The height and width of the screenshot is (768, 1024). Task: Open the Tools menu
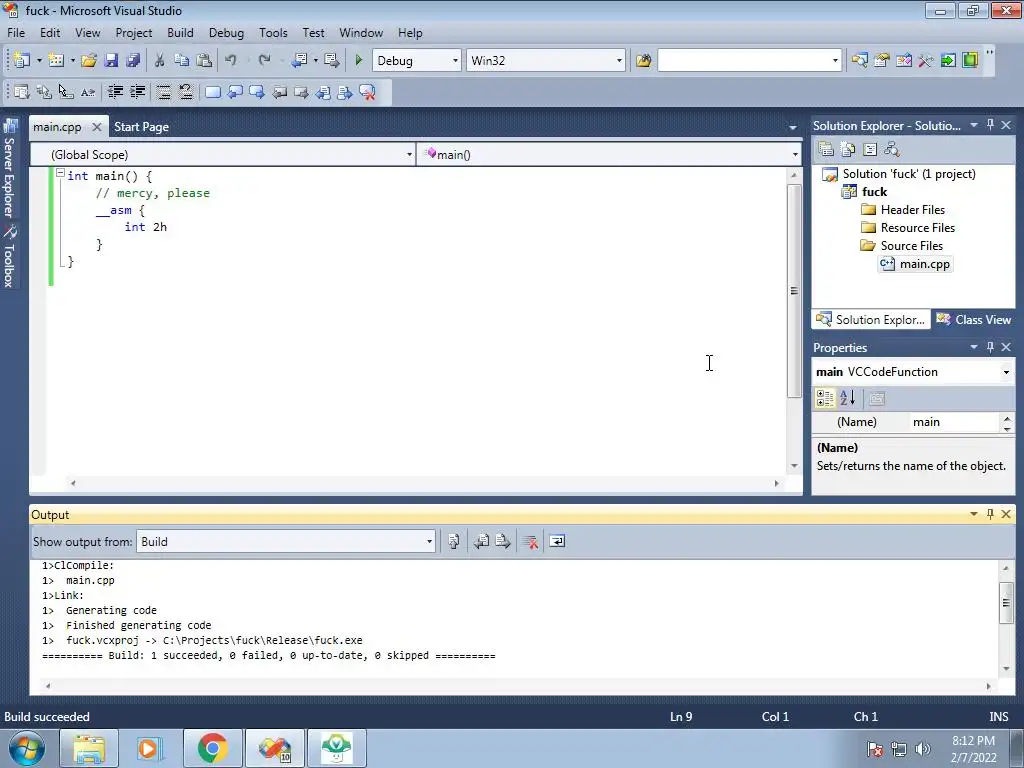point(273,33)
